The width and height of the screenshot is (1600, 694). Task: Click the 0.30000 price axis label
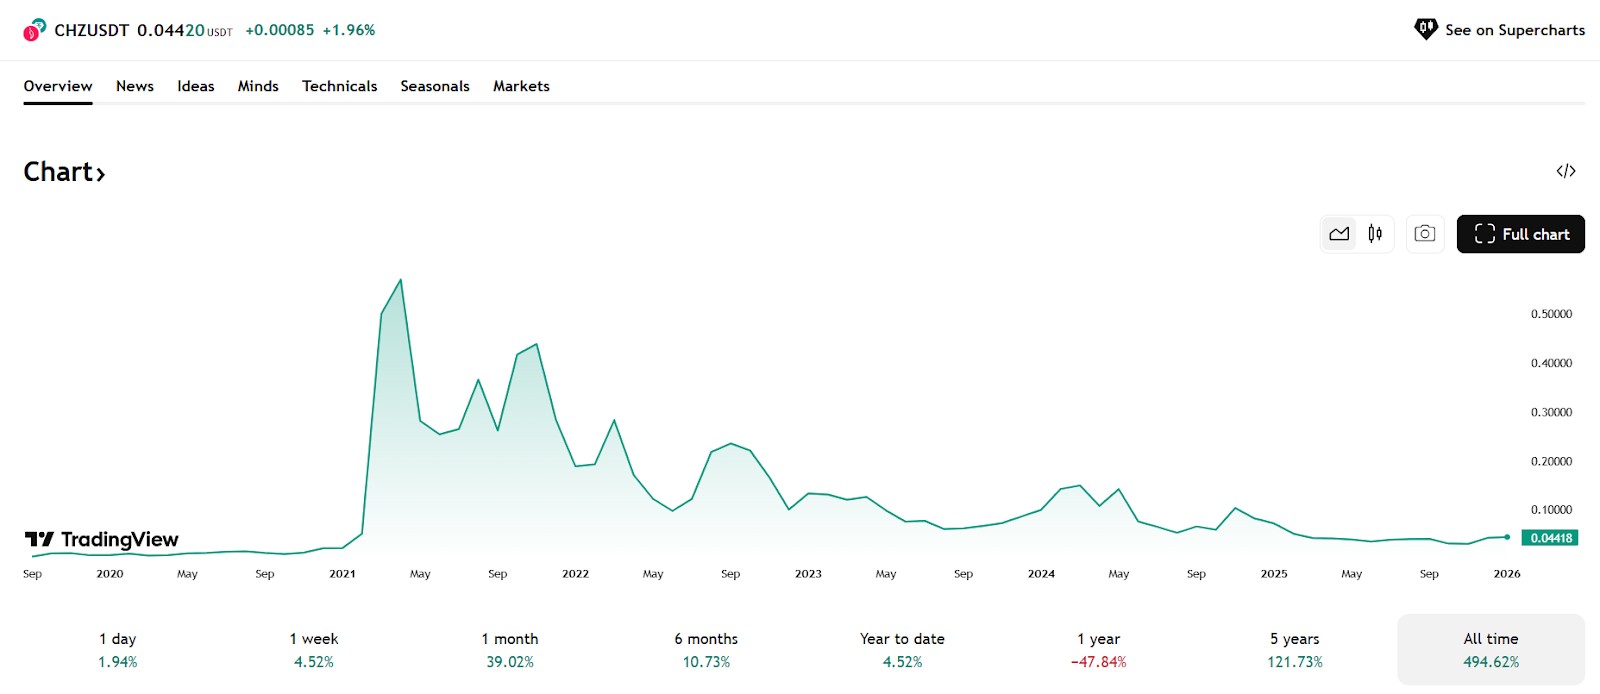[1551, 412]
